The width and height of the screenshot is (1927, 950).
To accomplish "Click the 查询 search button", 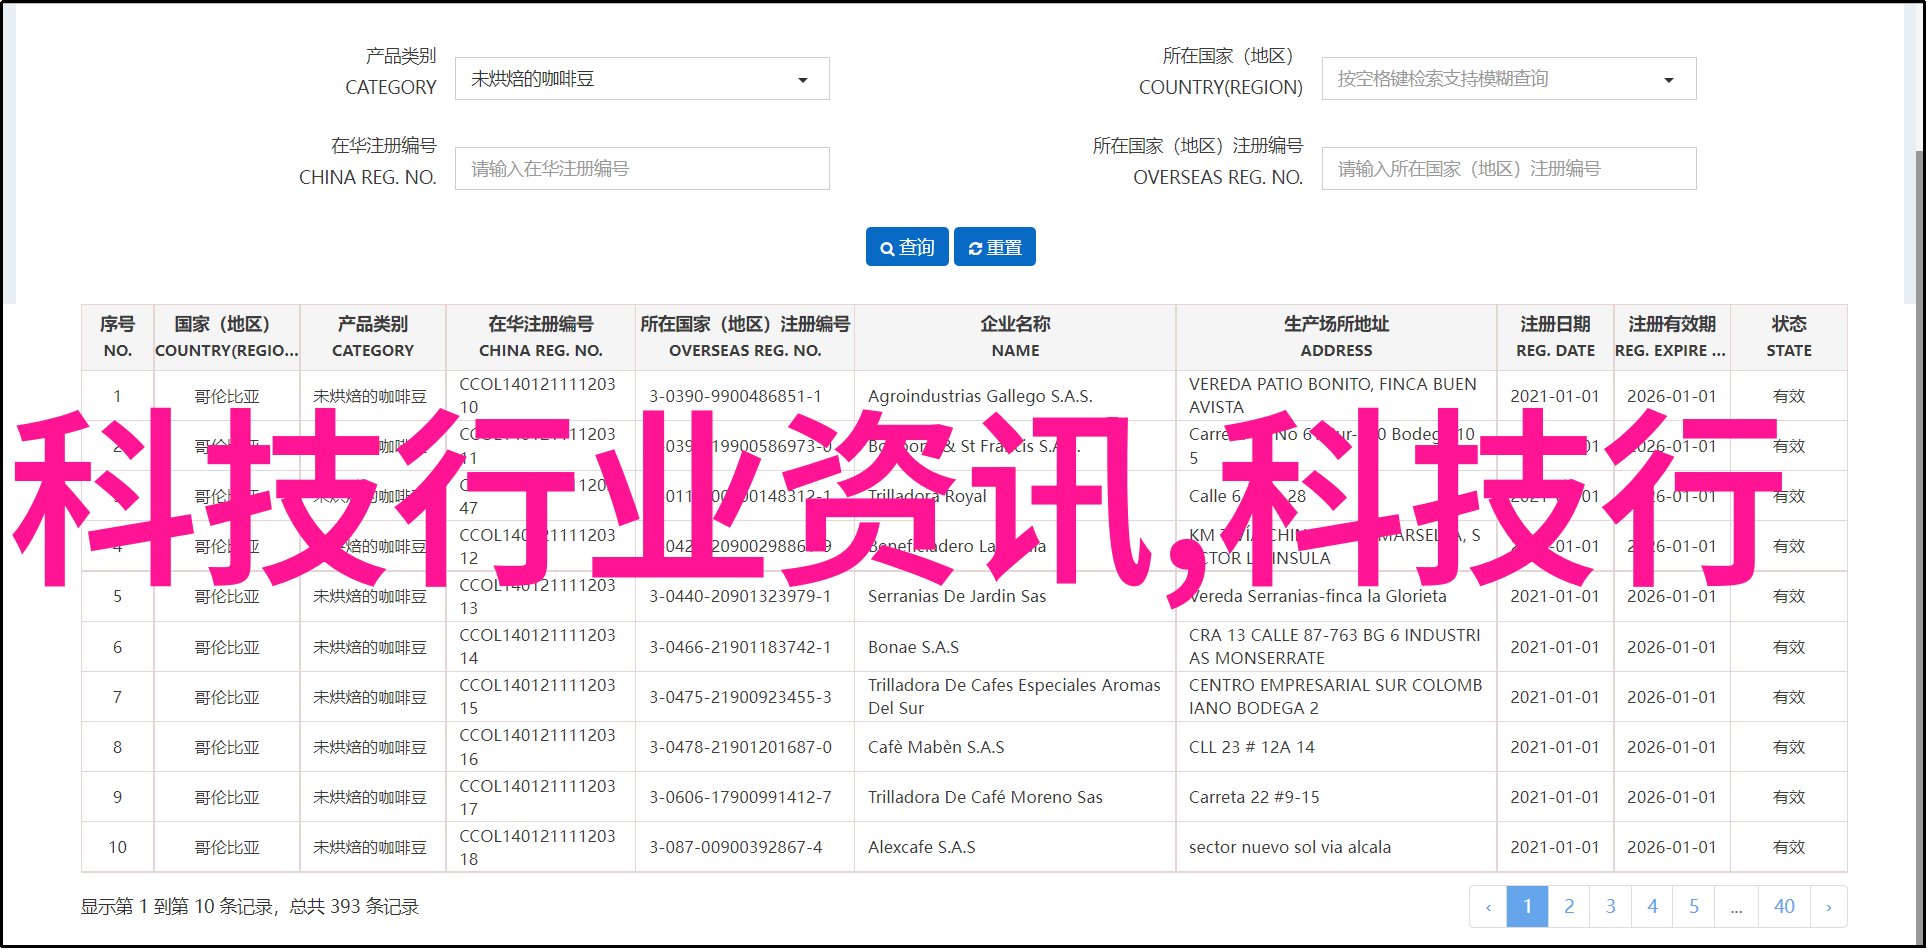I will point(907,247).
